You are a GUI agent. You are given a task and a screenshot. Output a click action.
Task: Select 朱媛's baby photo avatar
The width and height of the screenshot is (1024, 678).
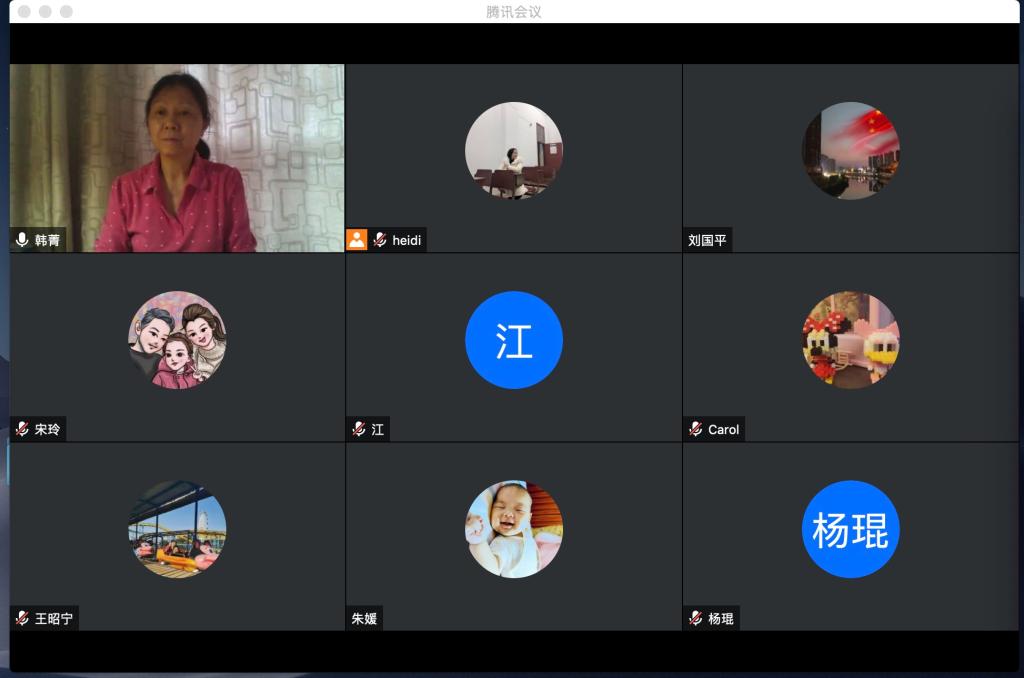(x=514, y=529)
